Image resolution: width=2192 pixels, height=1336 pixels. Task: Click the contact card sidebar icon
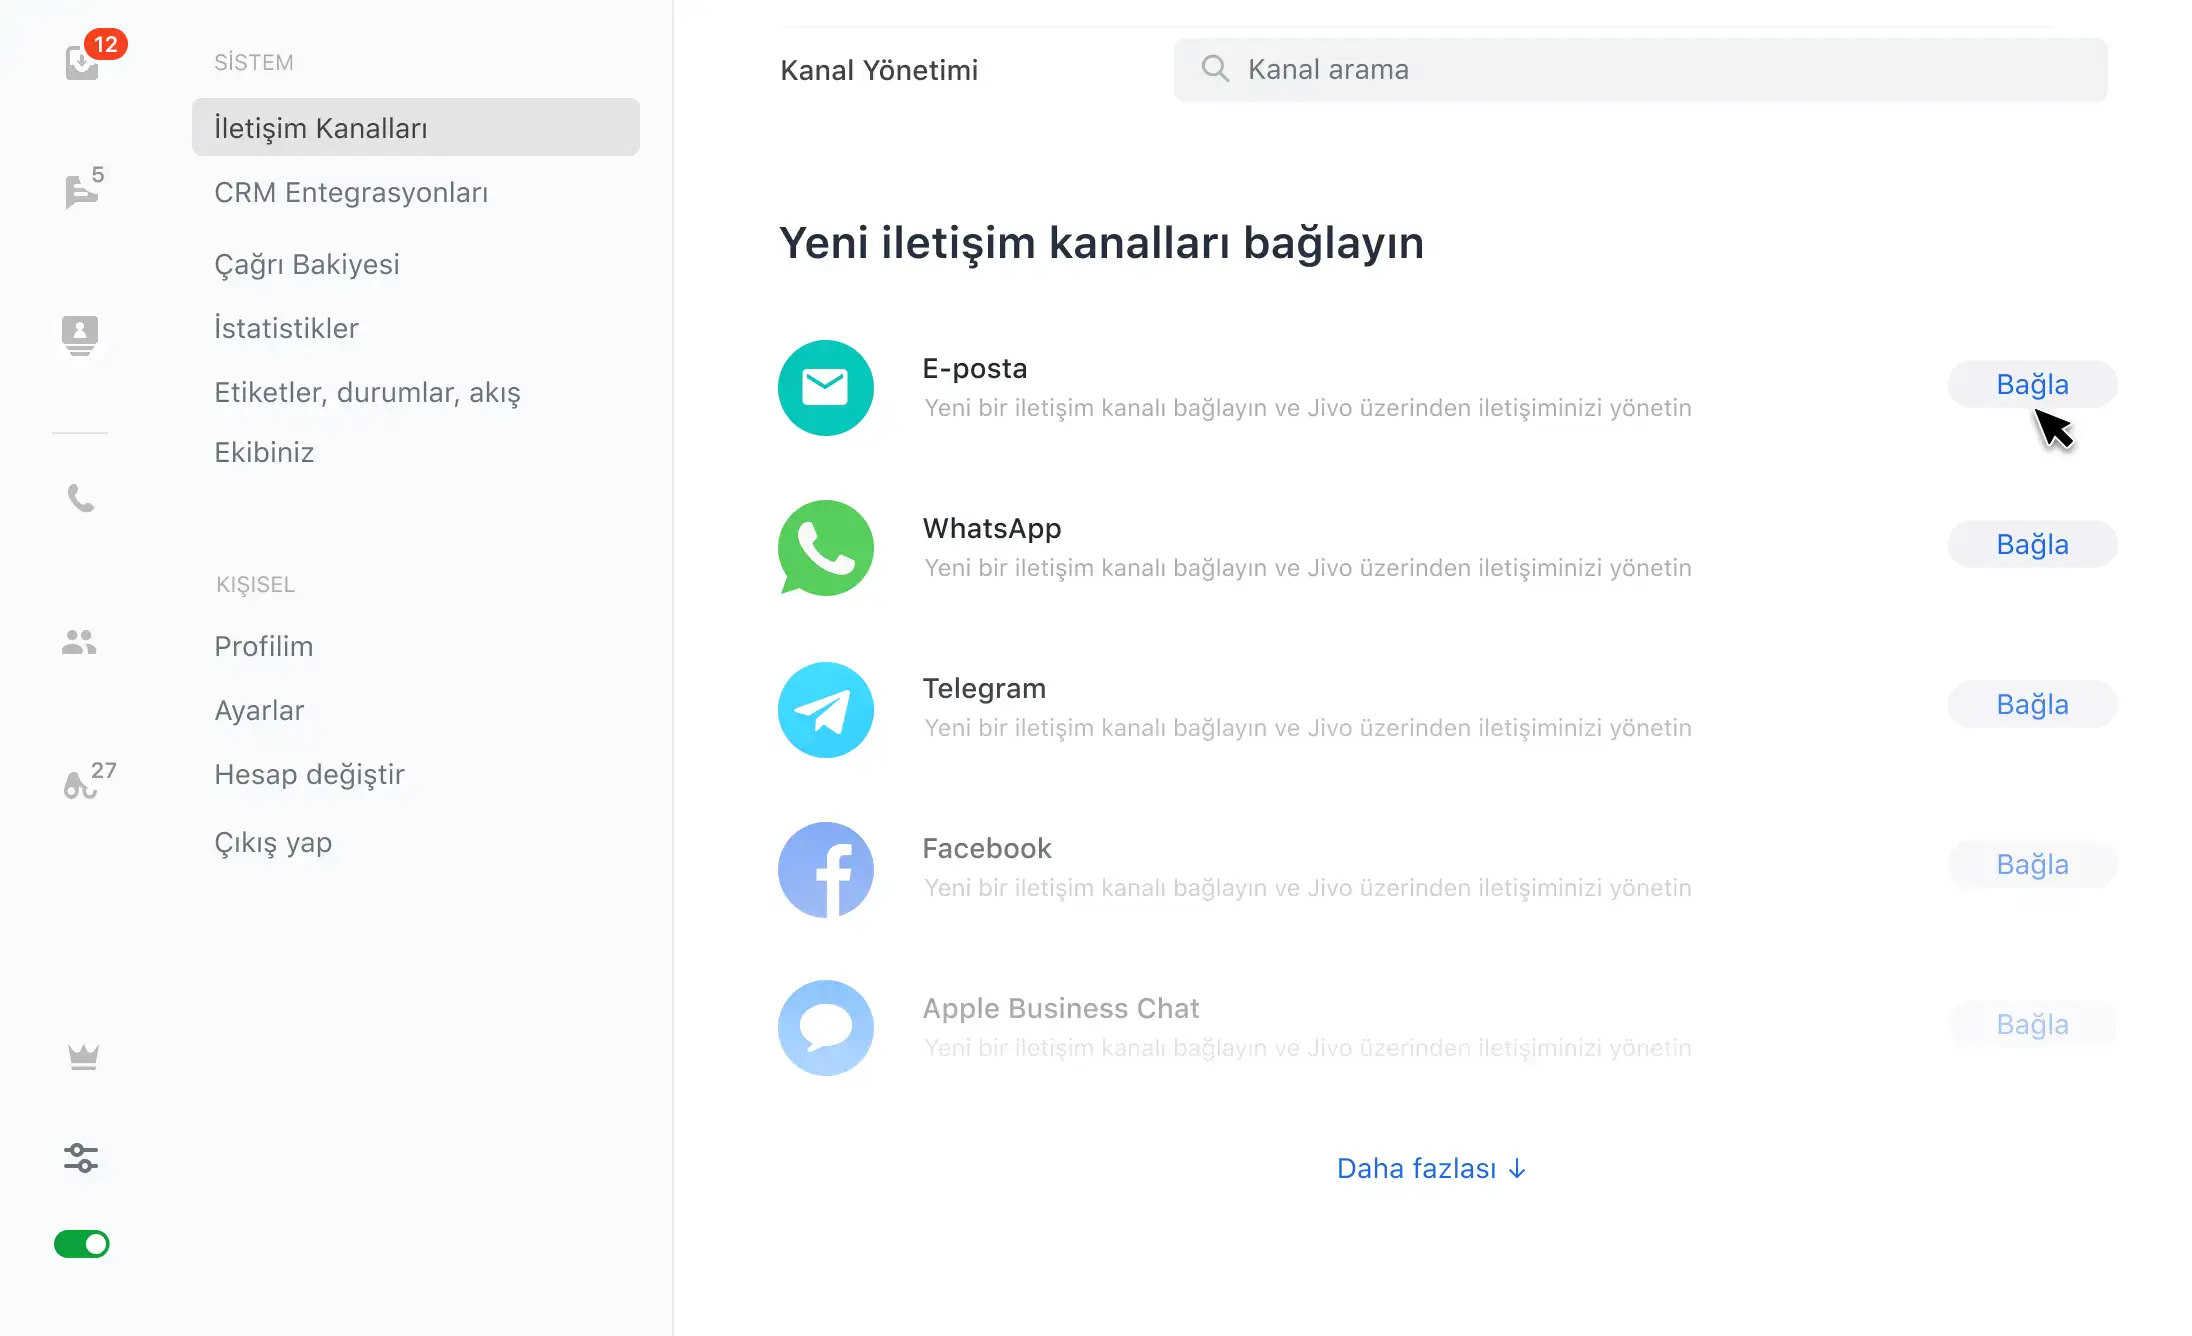click(80, 334)
